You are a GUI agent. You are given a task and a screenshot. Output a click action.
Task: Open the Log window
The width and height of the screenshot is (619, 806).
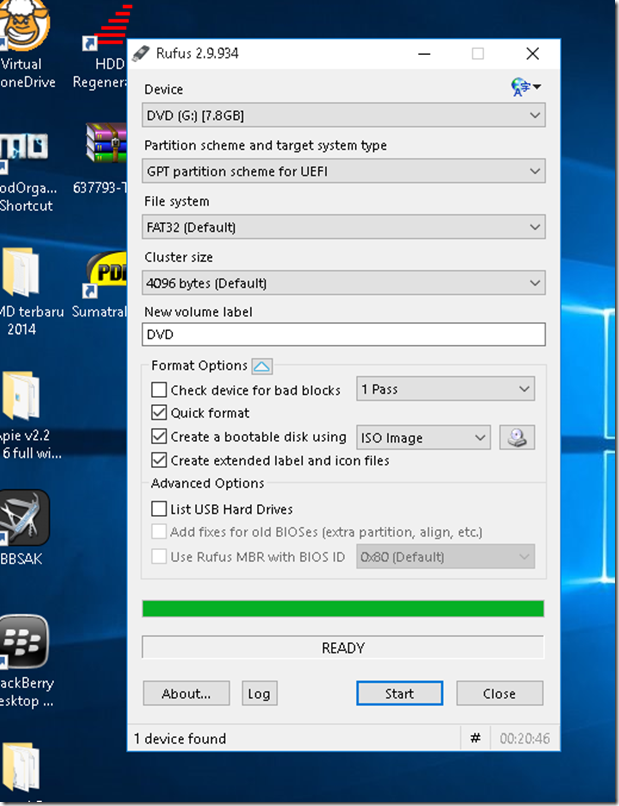(259, 693)
